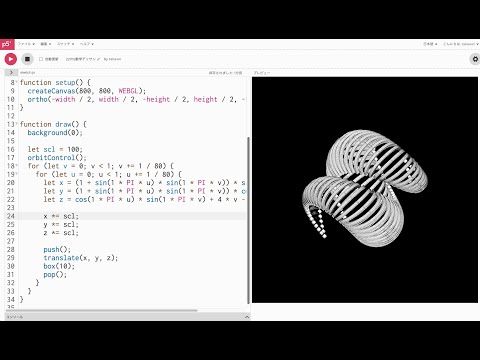Open the Sketch (スケッチ) menu

(65, 44)
